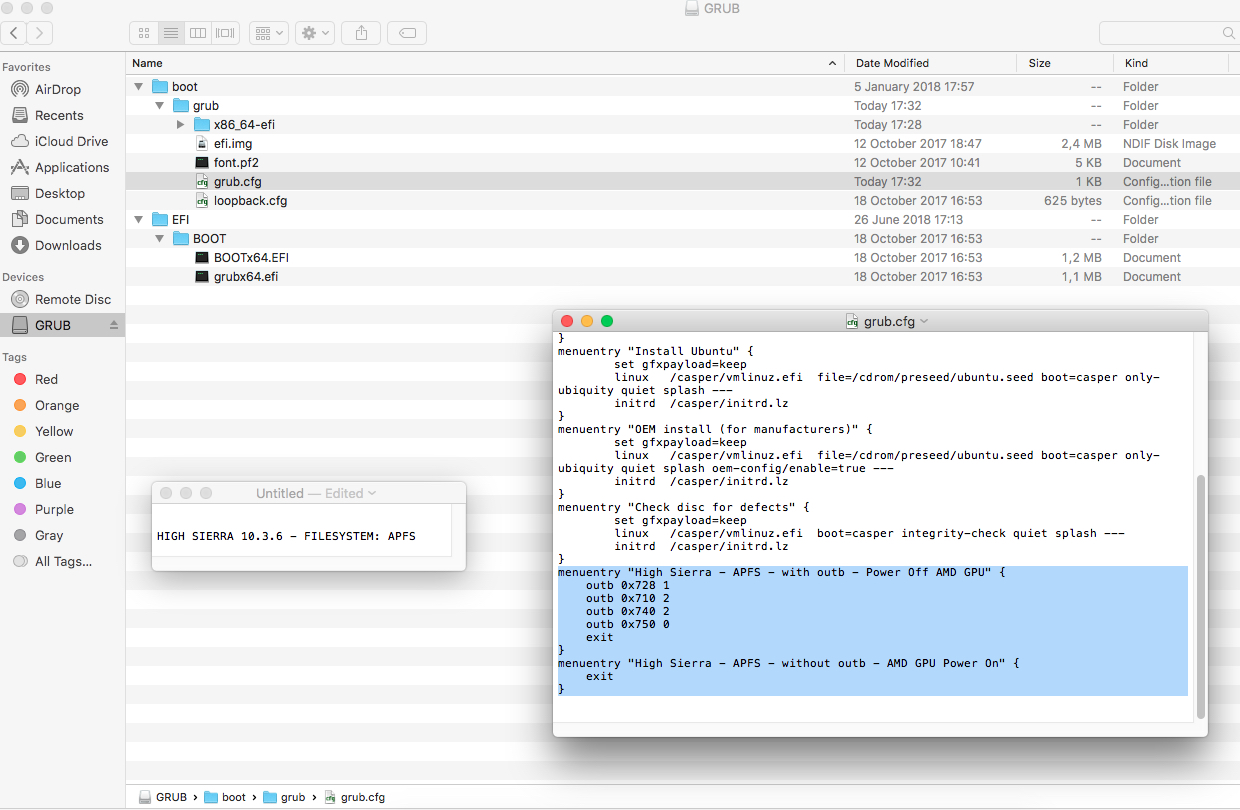Click the HIGH SIERRA text in Untitled

[x=286, y=536]
